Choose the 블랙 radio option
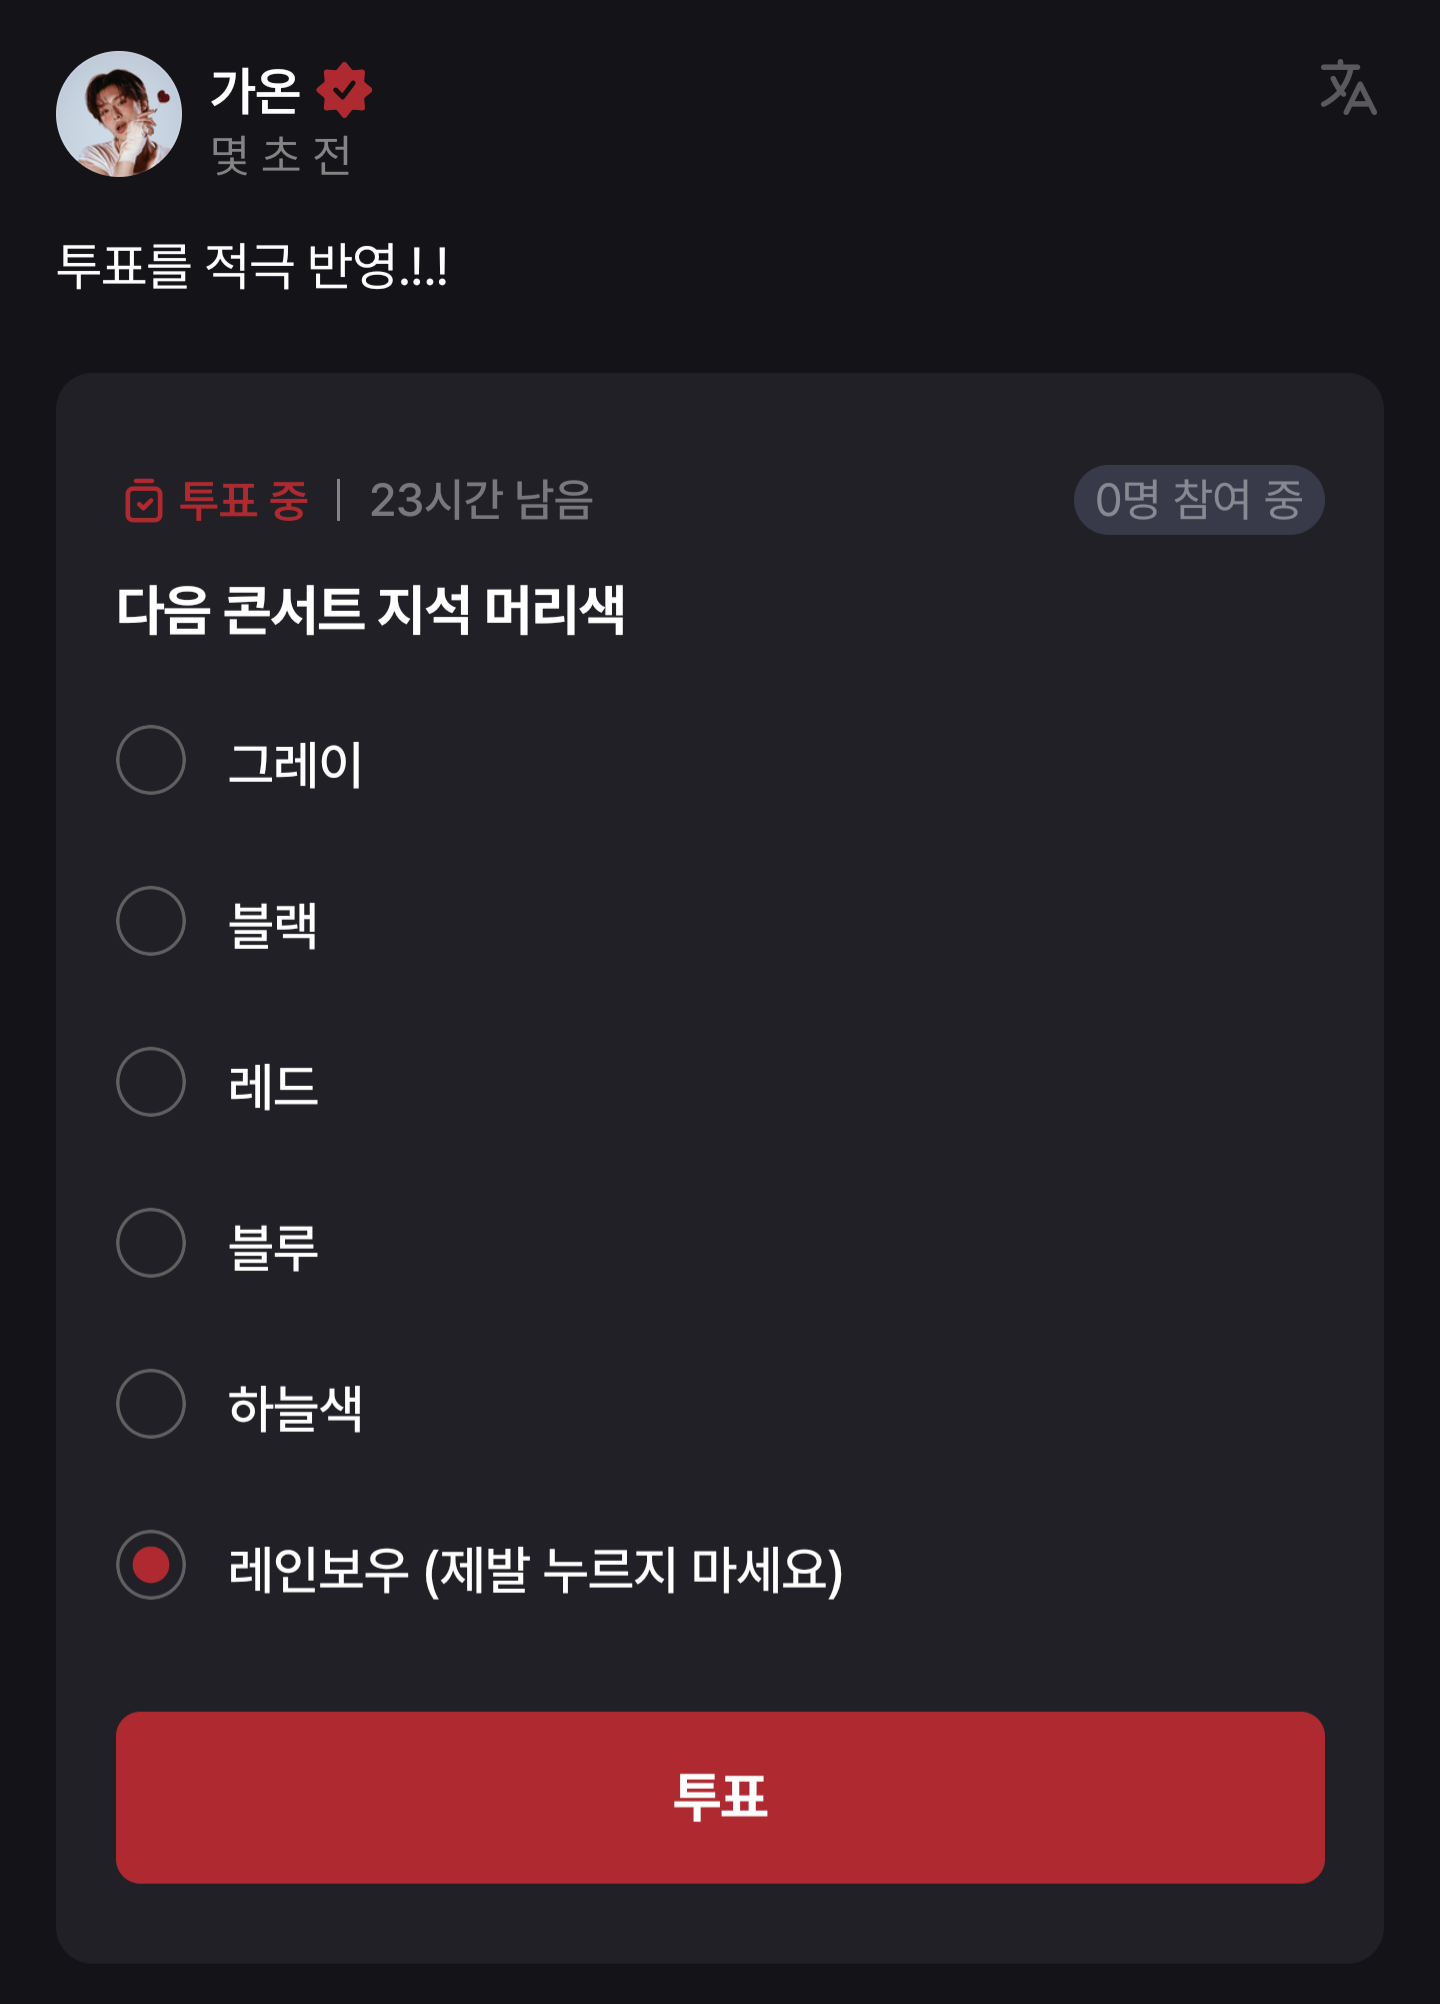This screenshot has width=1440, height=2004. pos(151,921)
